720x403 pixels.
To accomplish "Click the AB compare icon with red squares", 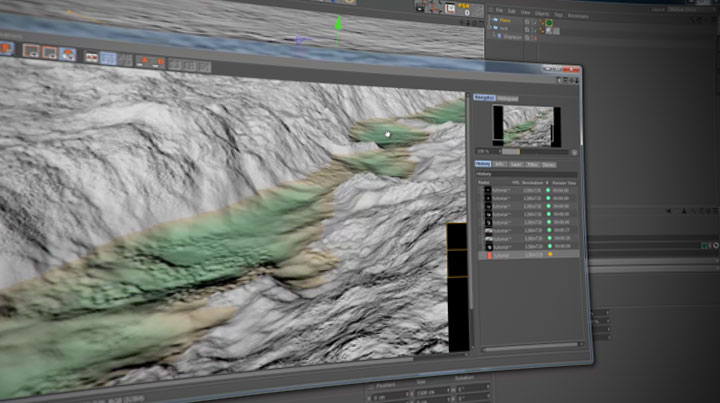I will coord(91,57).
